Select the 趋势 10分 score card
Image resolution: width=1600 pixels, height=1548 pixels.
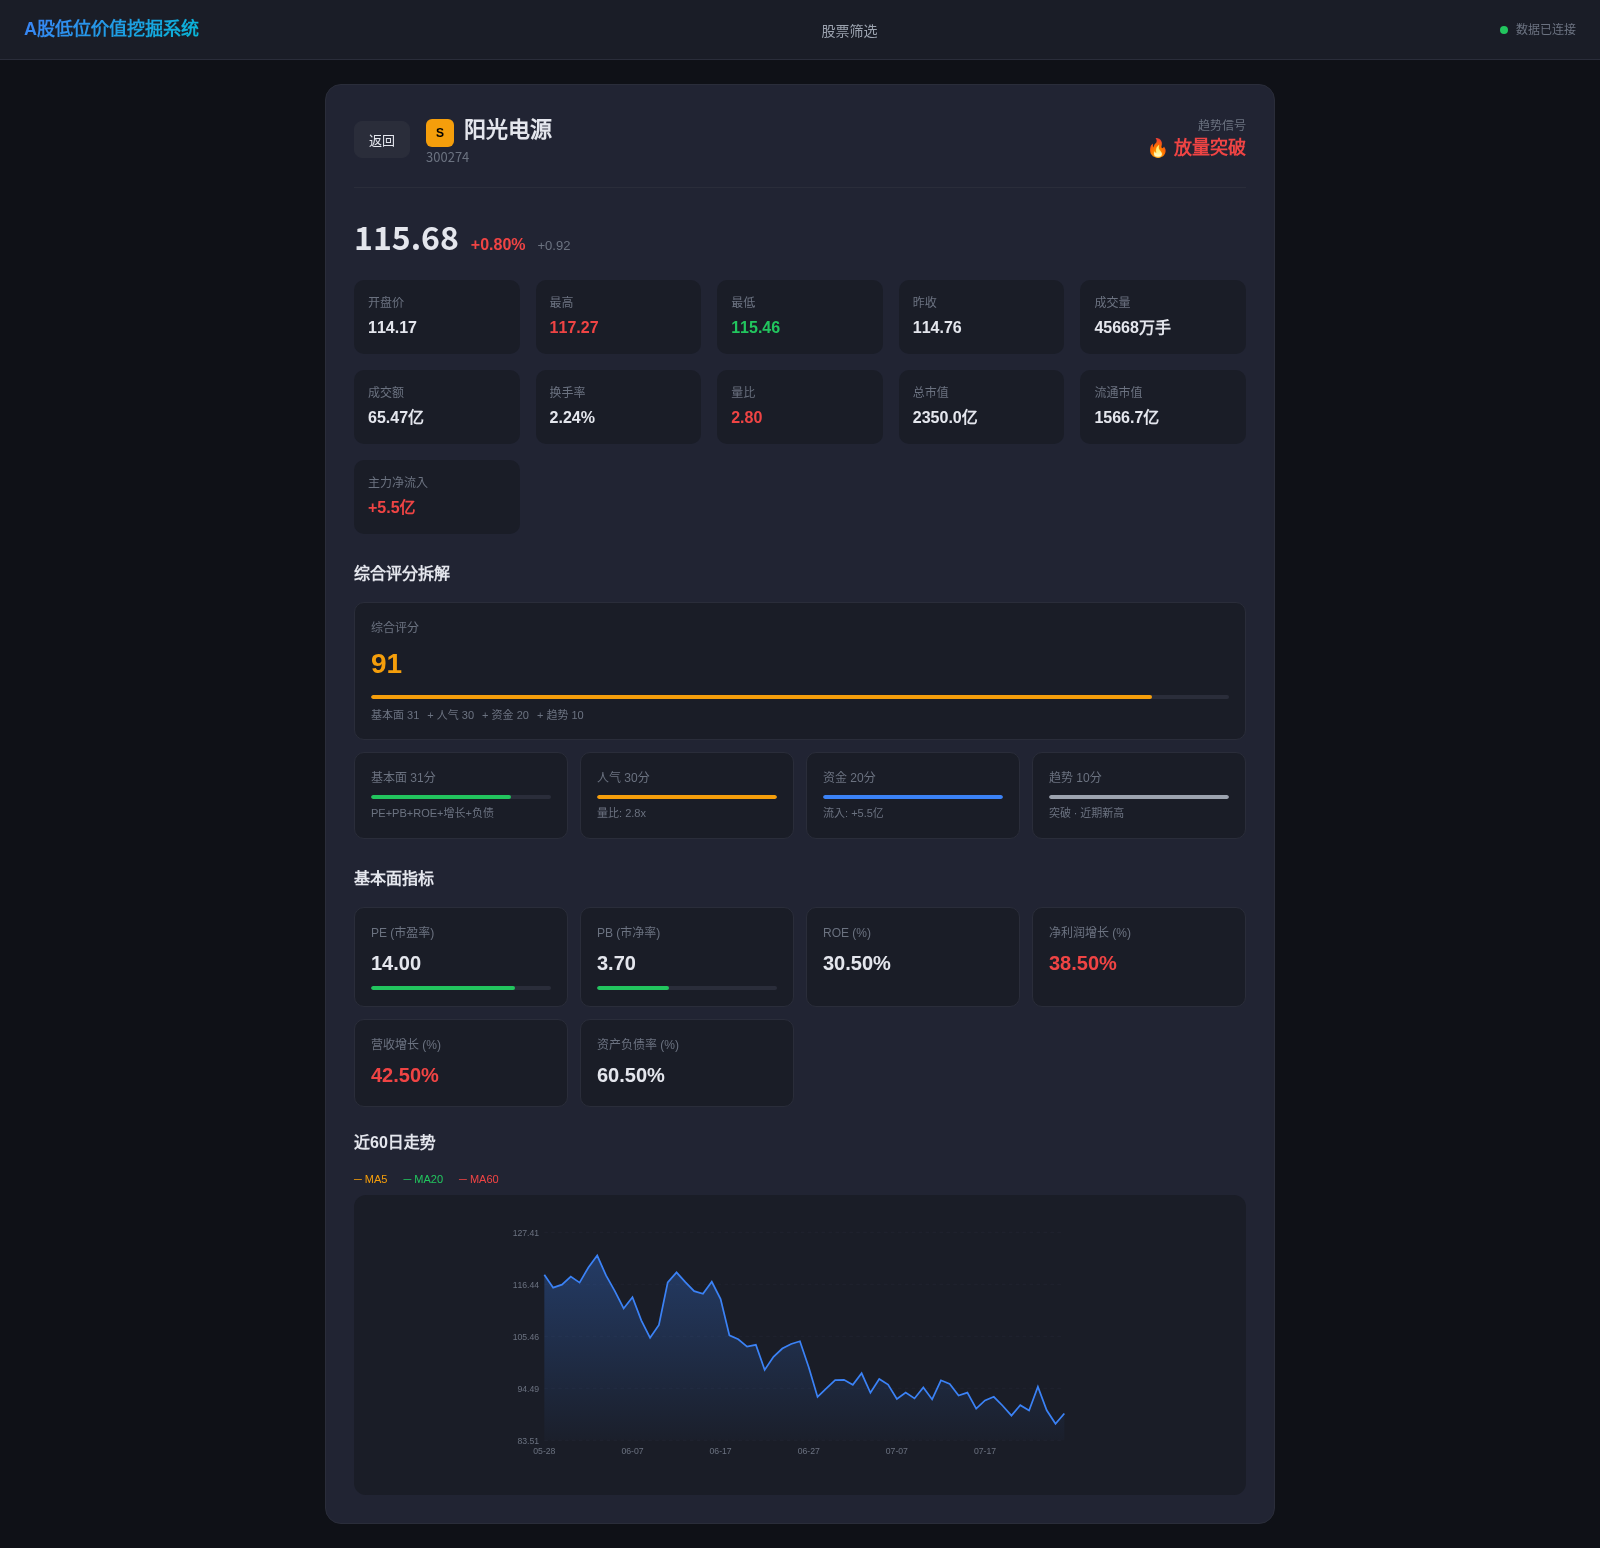click(1139, 796)
